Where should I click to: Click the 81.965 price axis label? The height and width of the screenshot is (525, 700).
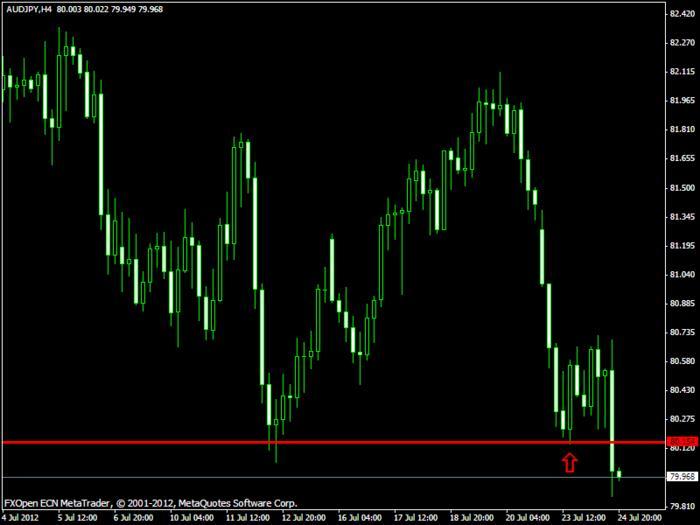coord(683,100)
